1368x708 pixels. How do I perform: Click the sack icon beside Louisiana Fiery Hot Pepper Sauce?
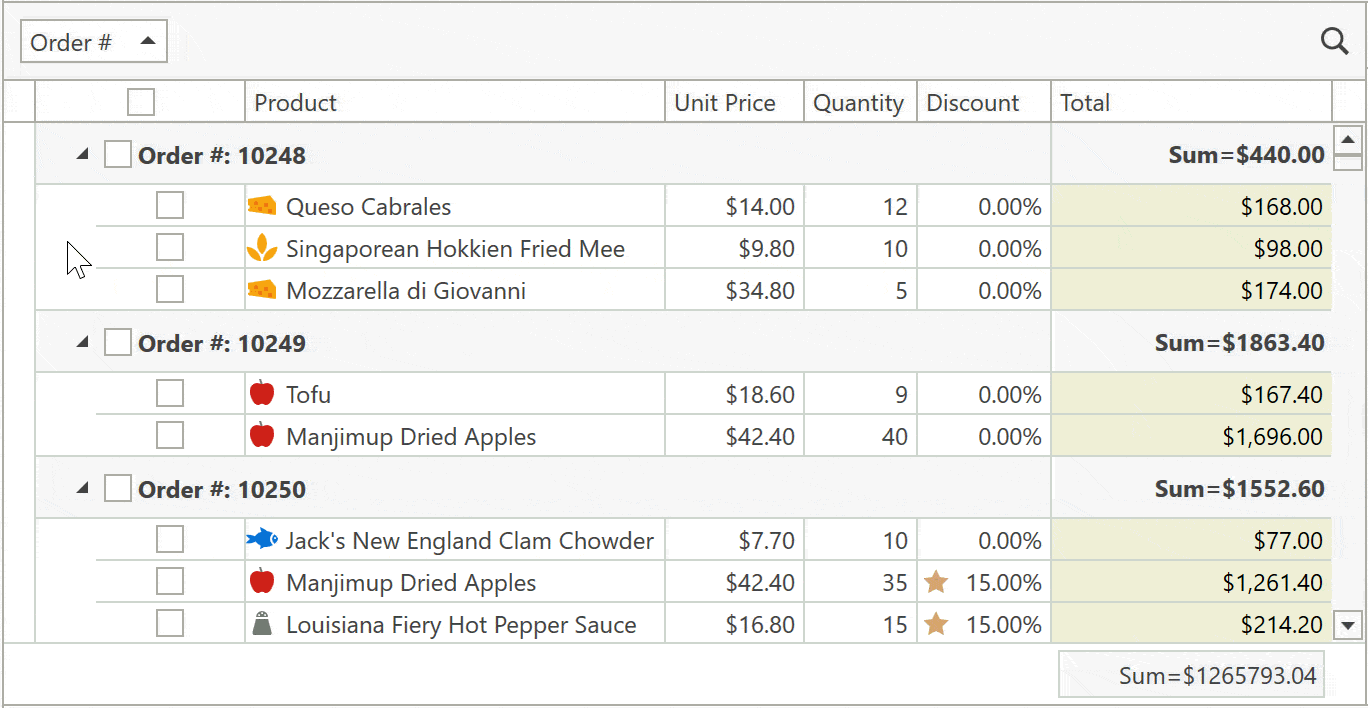(262, 623)
